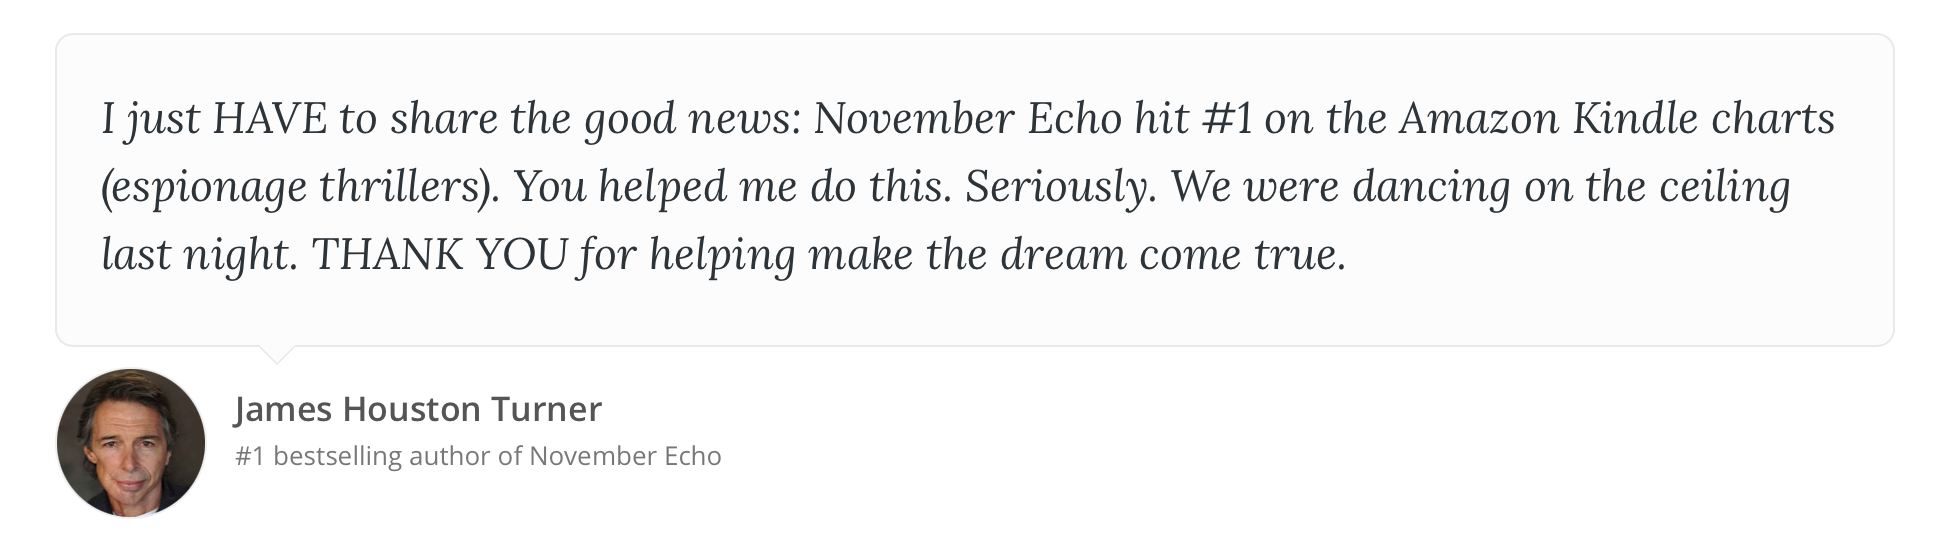
Task: Click 'Amazon Kindle charts' in the quote
Action: (x=1617, y=119)
